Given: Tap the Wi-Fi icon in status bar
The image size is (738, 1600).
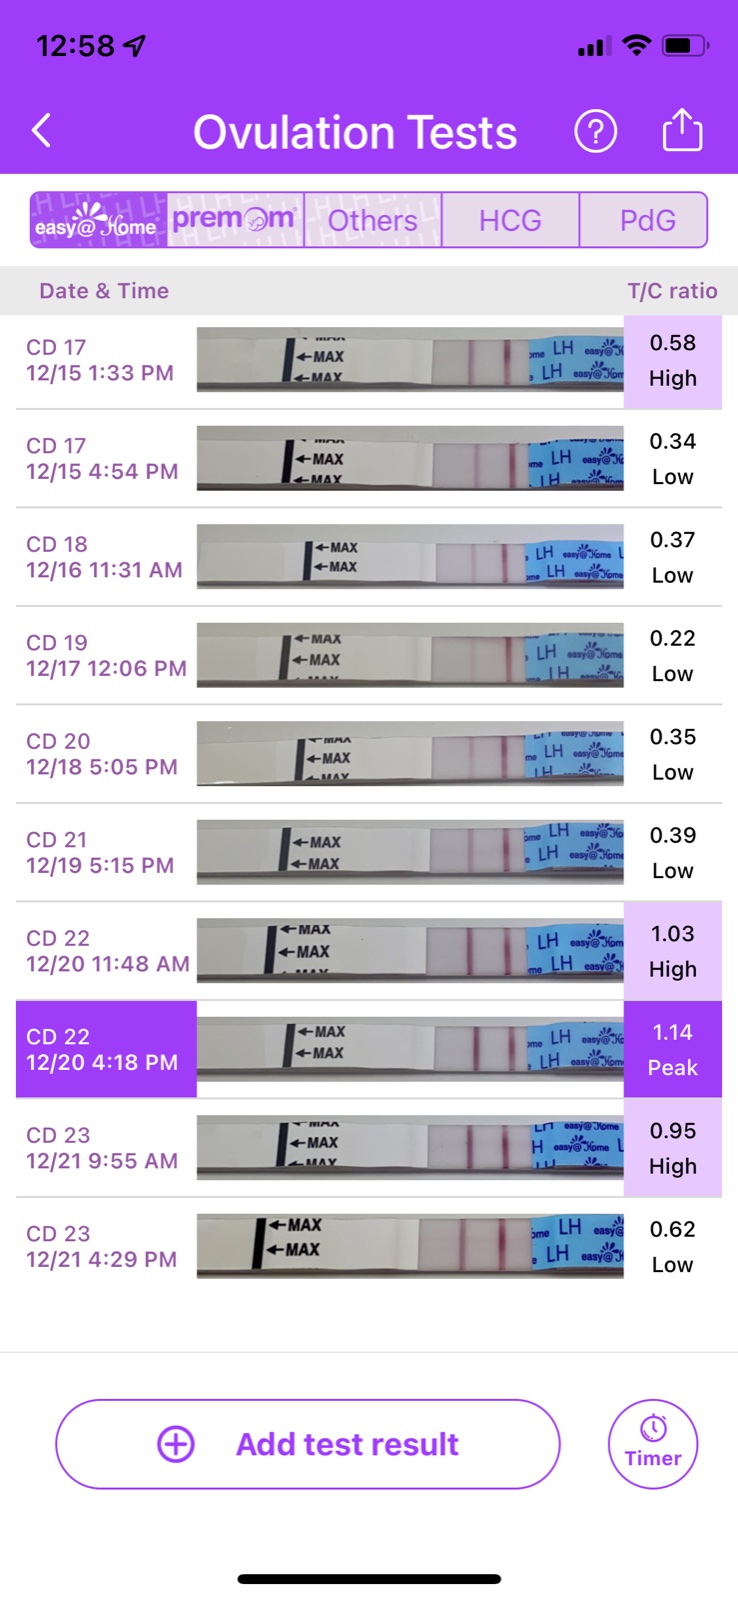Looking at the screenshot, I should click(x=635, y=46).
